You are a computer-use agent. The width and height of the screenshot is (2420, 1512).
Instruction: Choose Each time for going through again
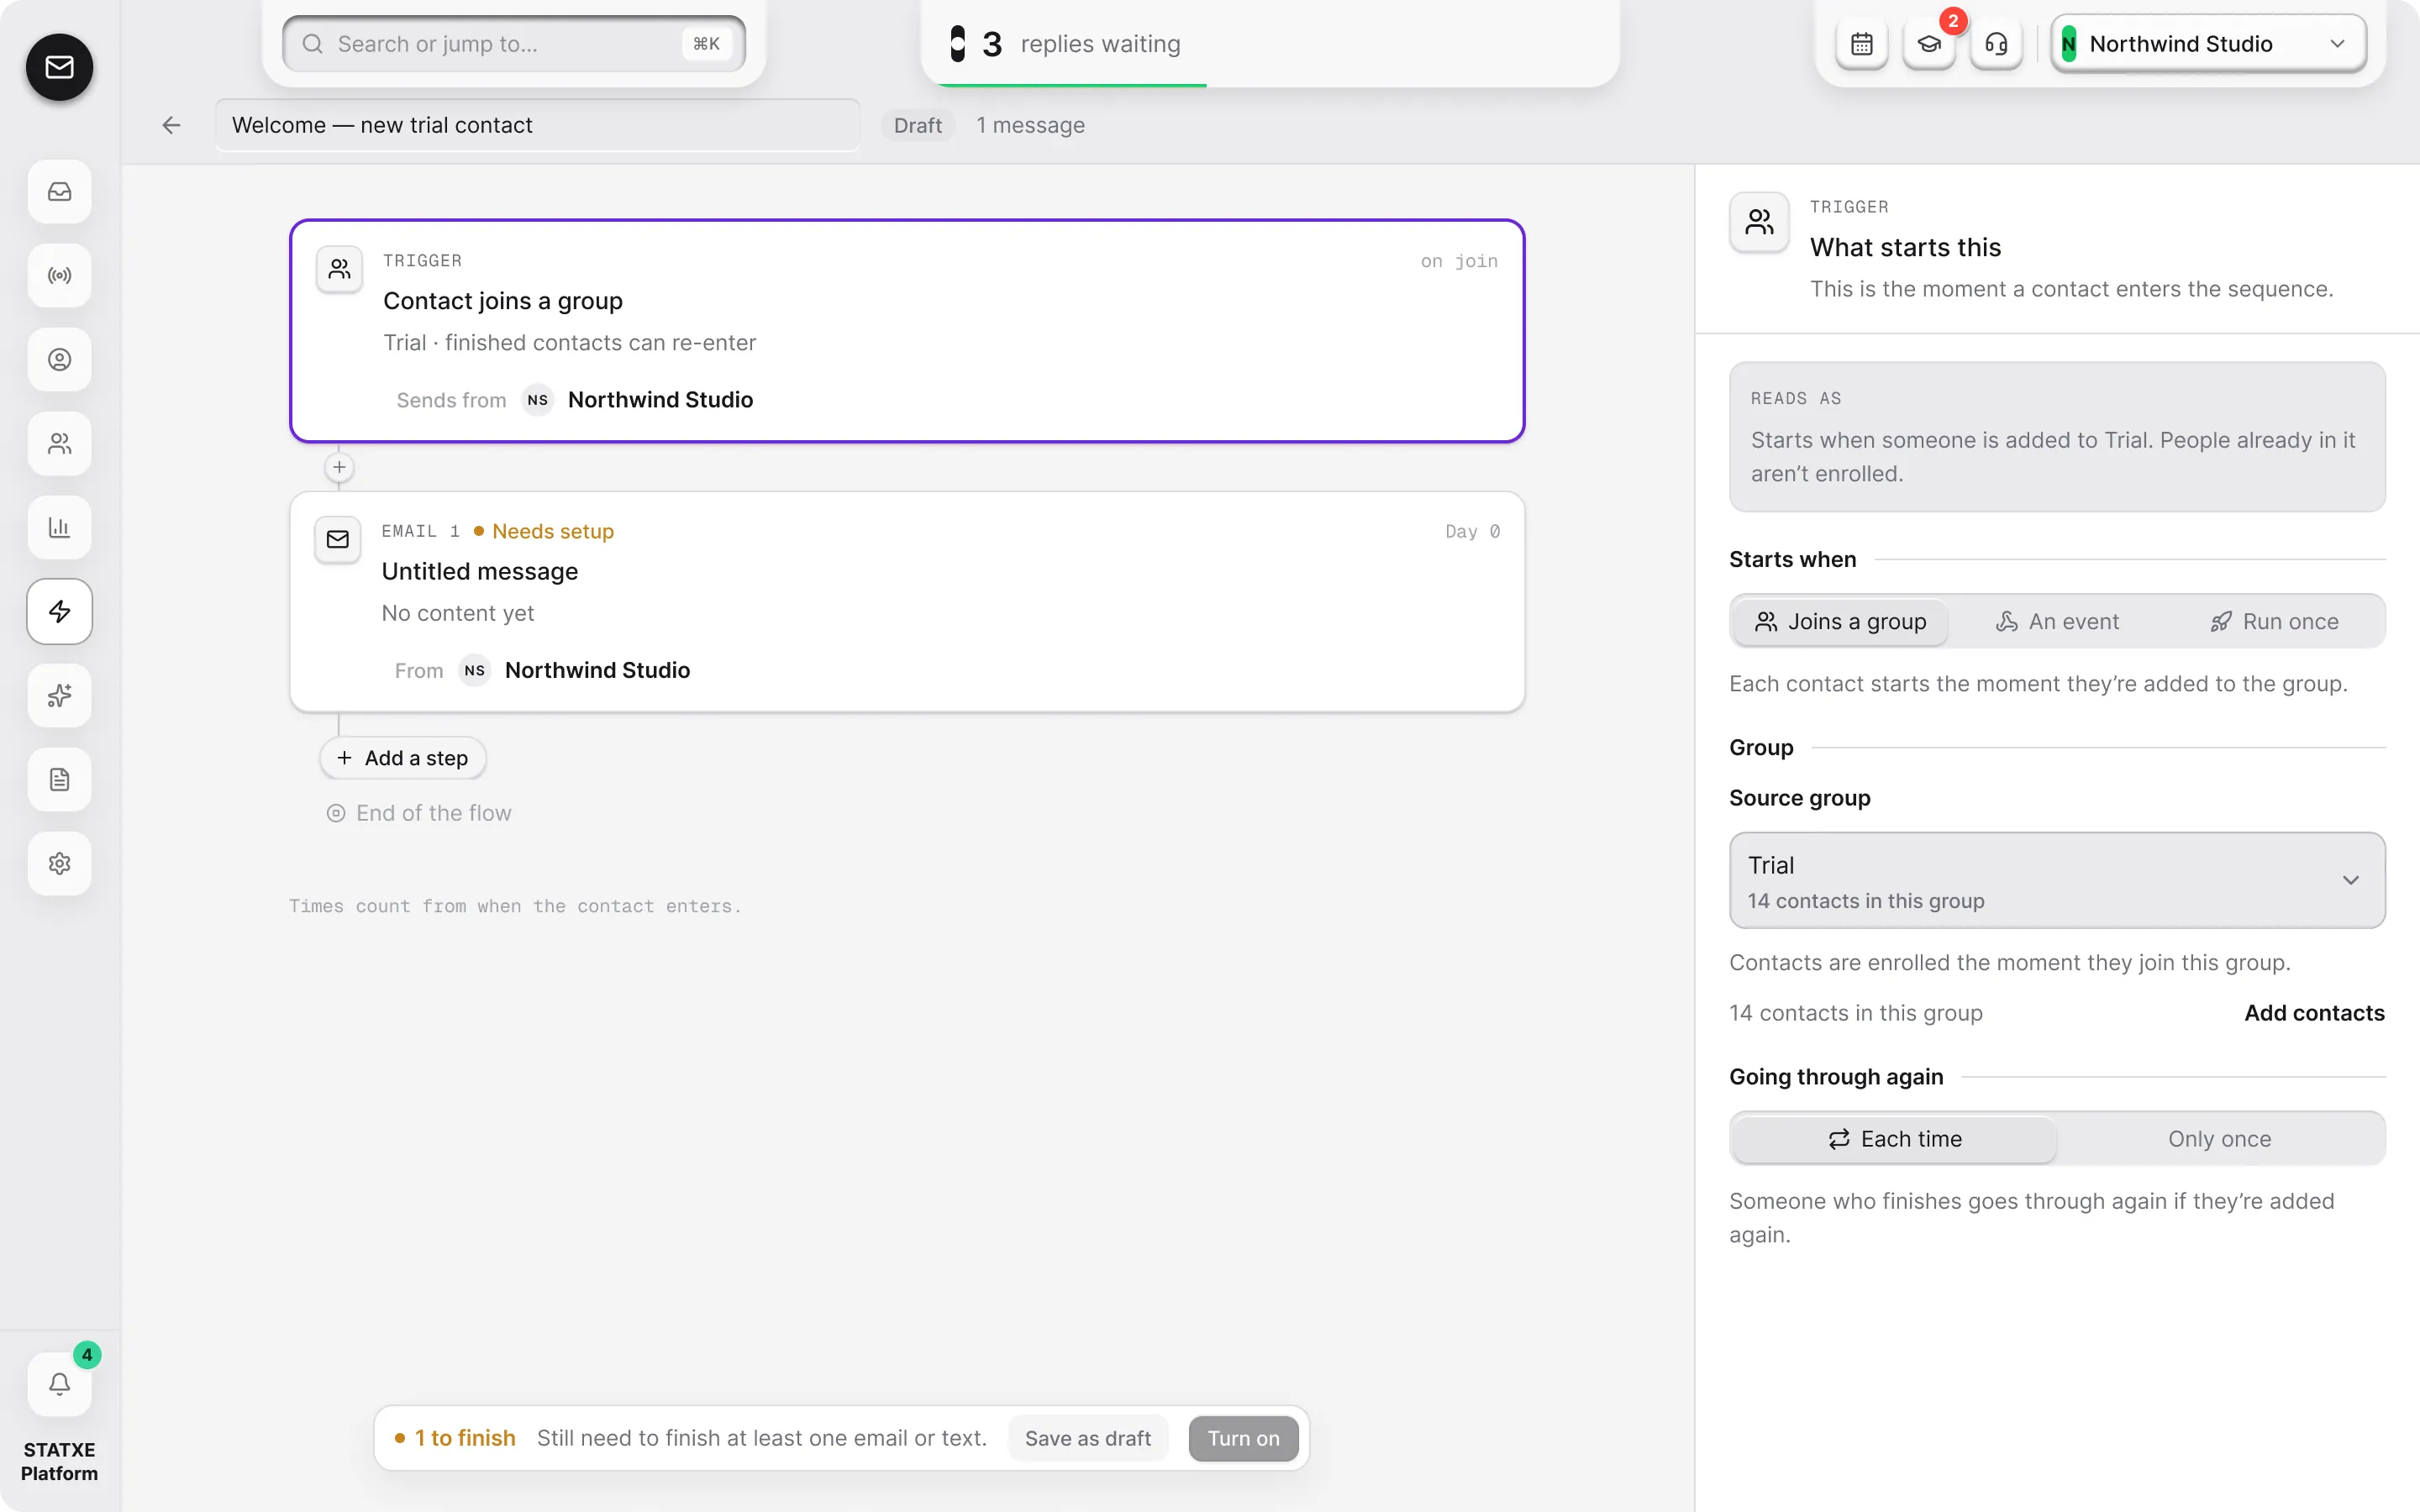click(1895, 1139)
